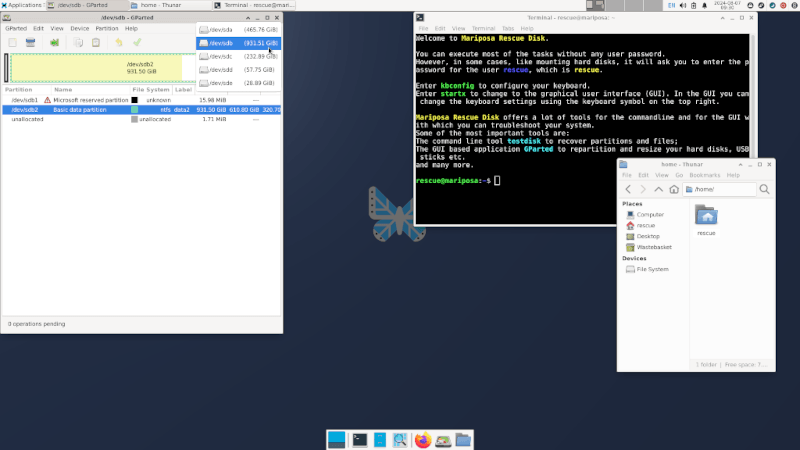The height and width of the screenshot is (450, 800).
Task: Click the Paste partition toolbar icon
Action: (96, 43)
